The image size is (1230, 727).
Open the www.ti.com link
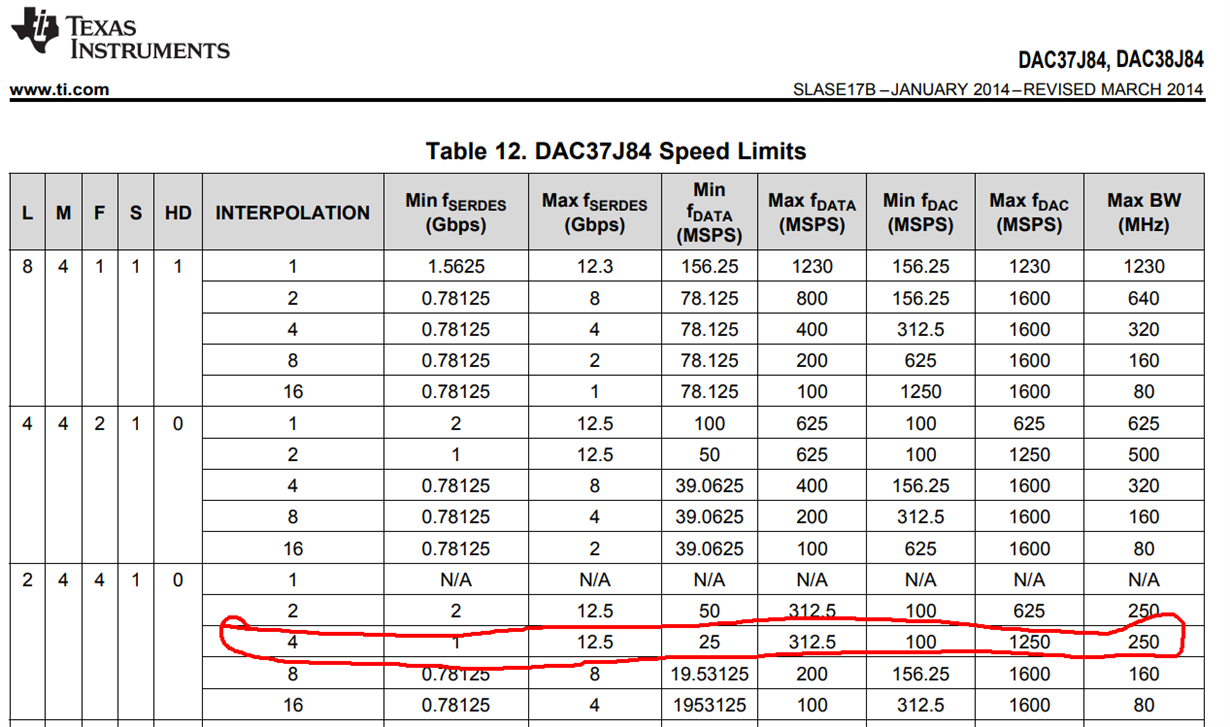click(x=59, y=90)
